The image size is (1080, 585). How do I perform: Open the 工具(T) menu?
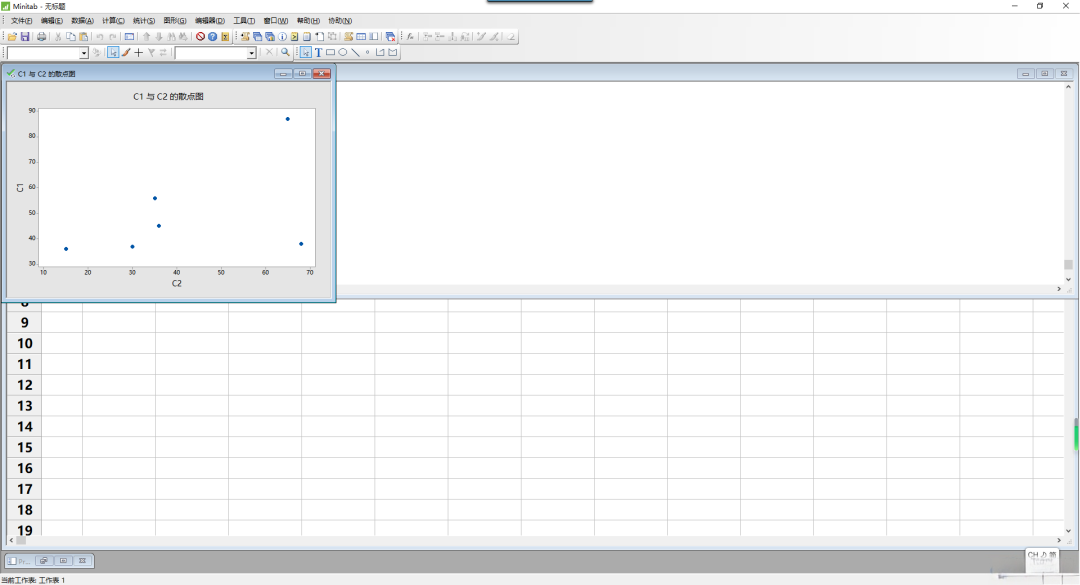244,21
